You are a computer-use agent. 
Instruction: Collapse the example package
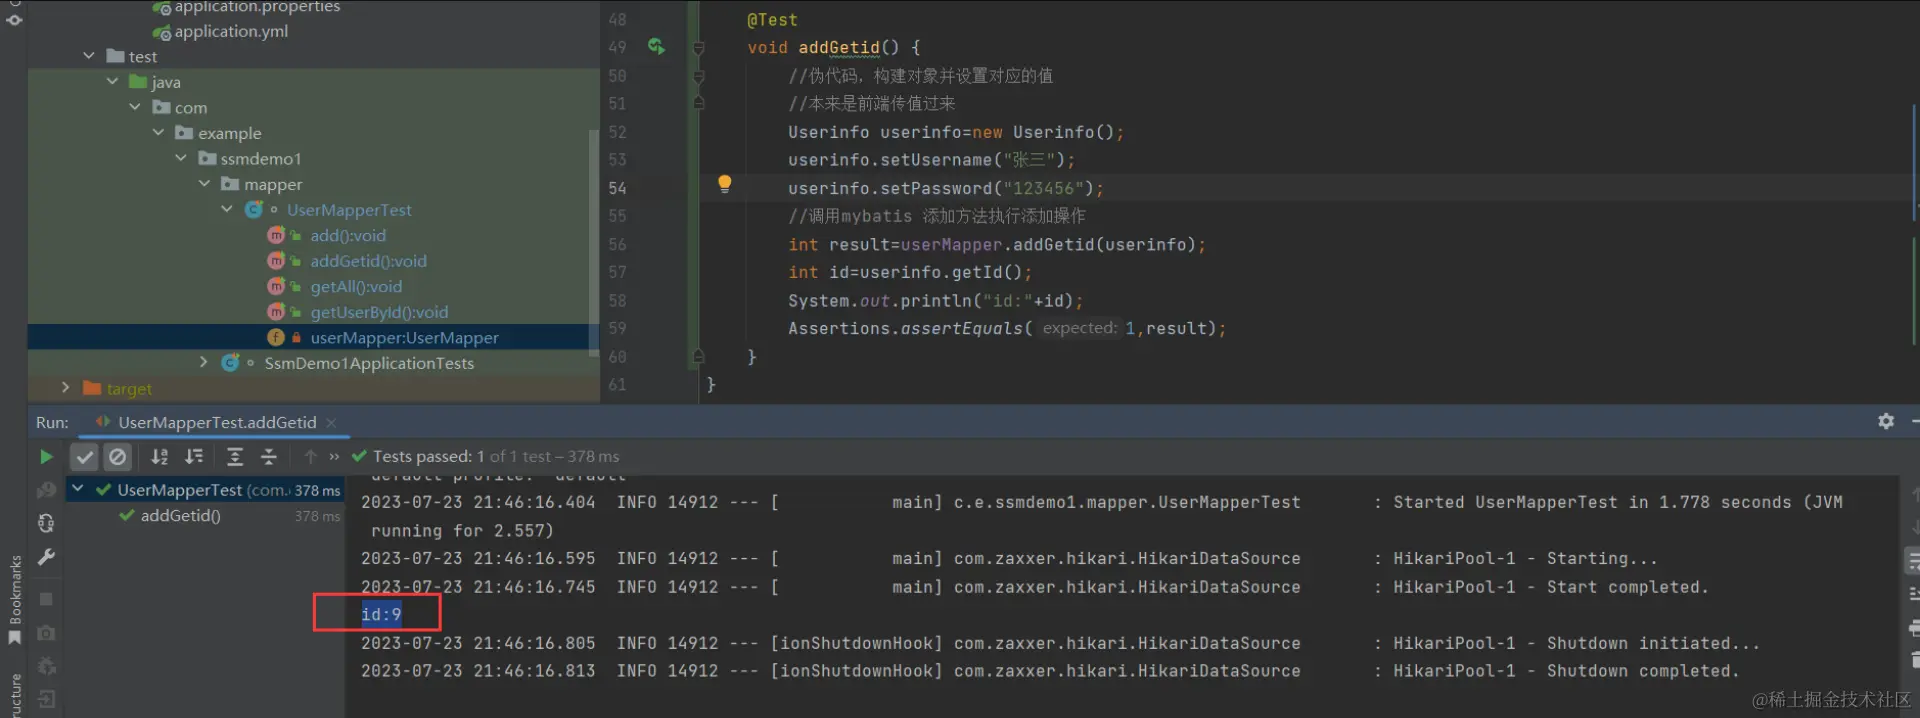pos(158,132)
